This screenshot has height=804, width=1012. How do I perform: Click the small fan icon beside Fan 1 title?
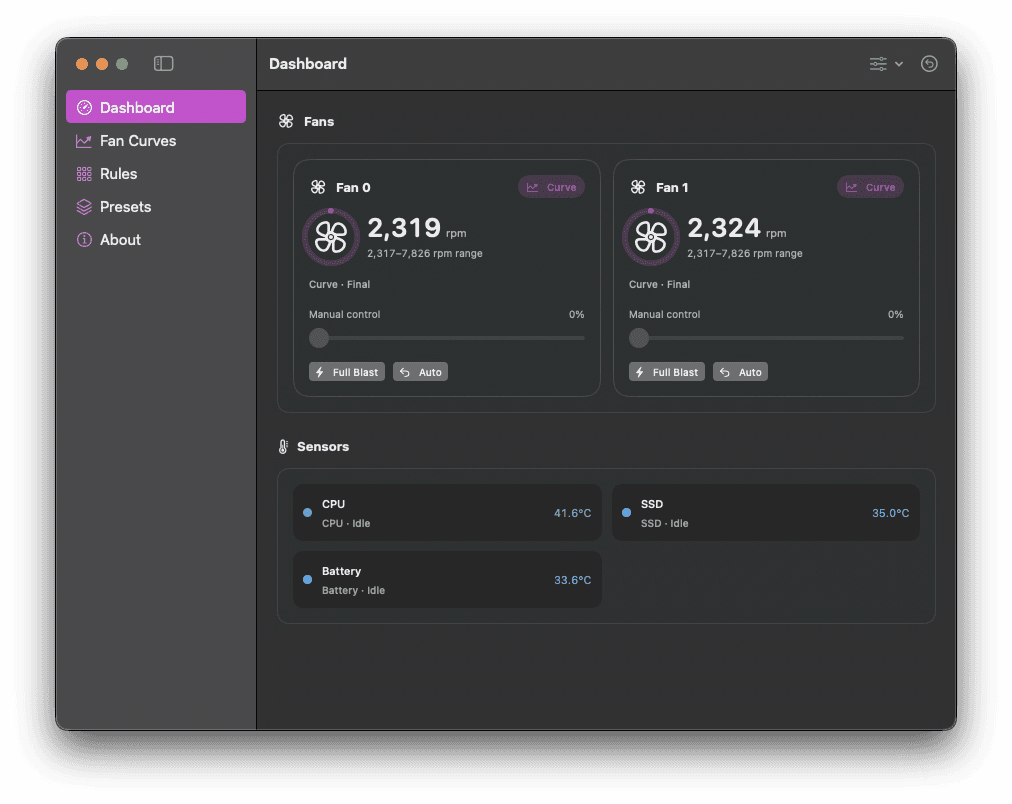tap(638, 187)
